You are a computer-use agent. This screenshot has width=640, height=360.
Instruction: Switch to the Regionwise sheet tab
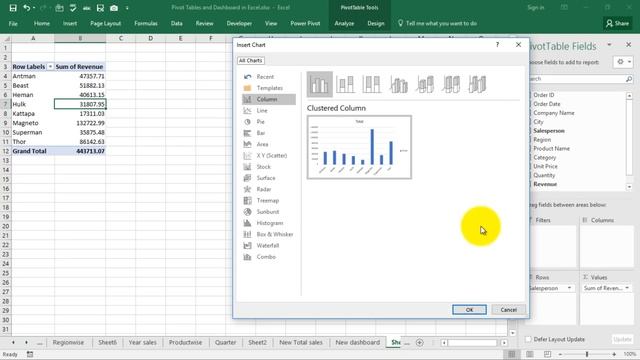(68, 342)
